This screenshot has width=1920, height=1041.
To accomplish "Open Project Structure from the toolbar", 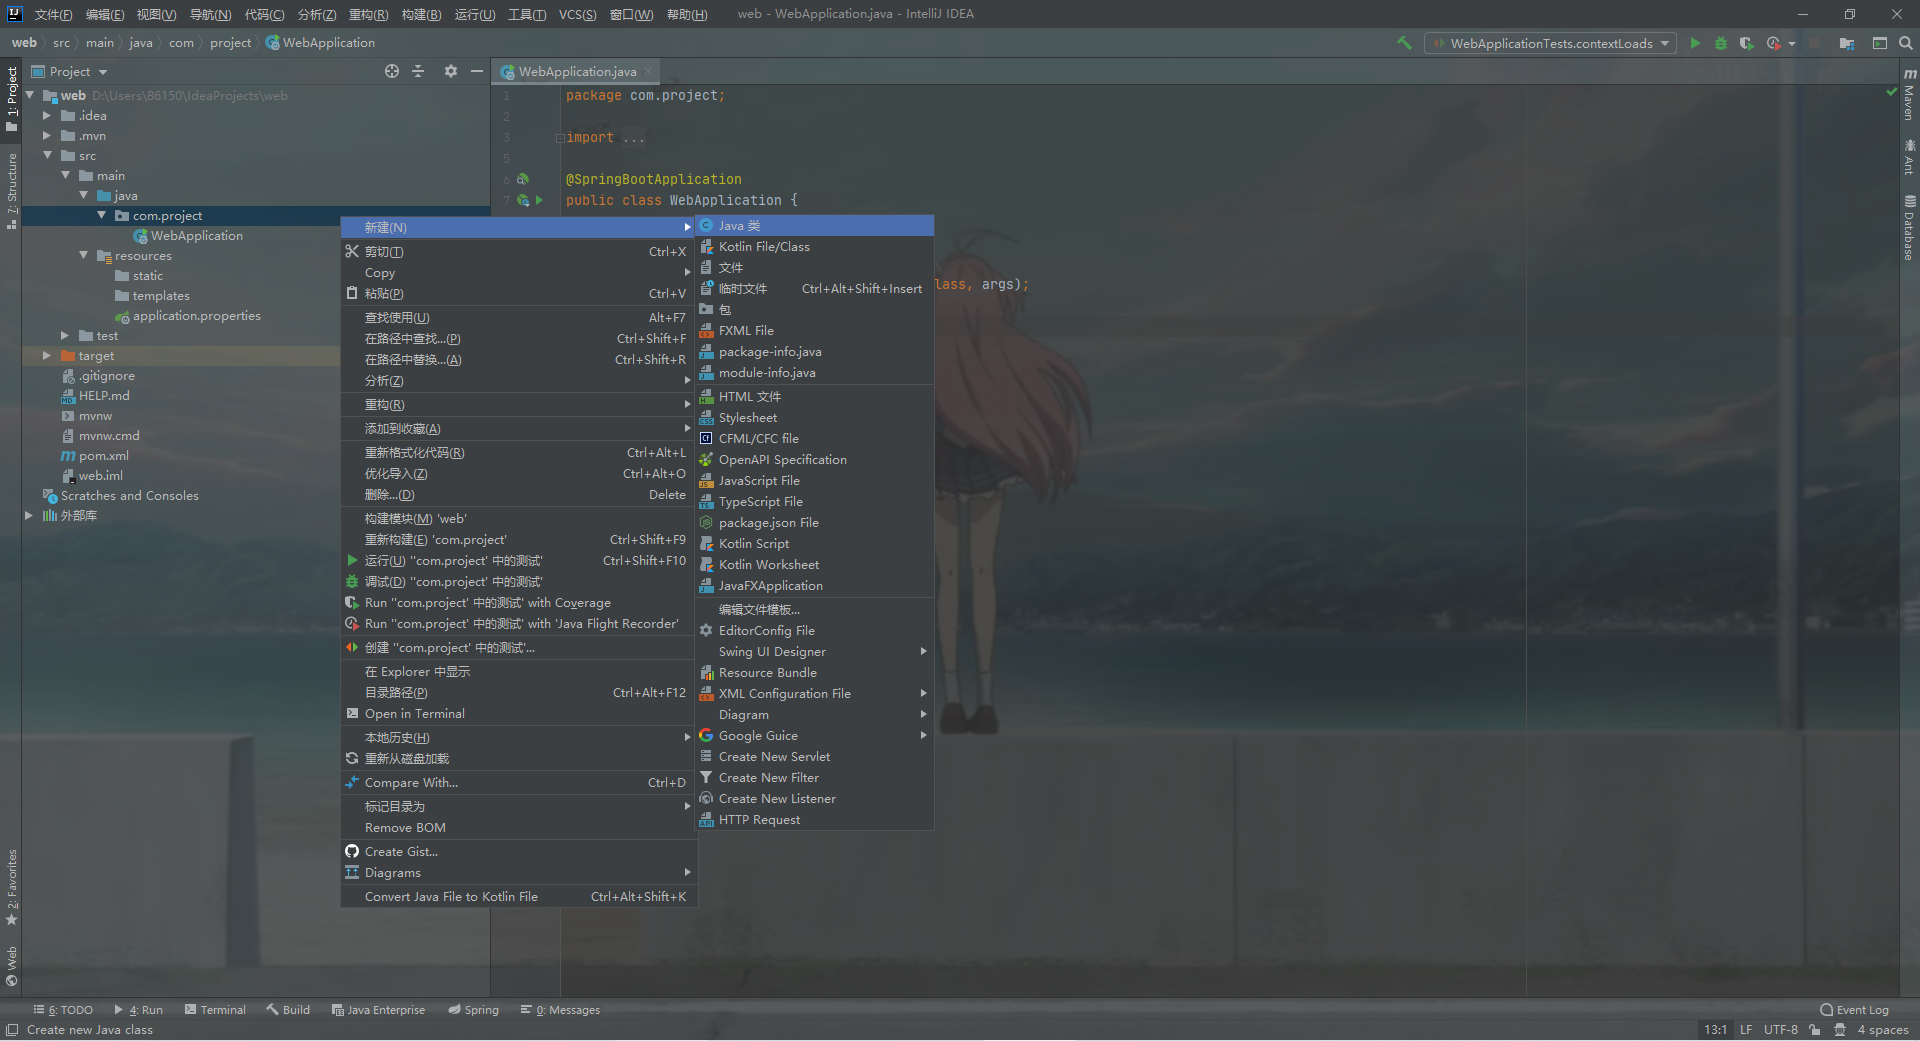I will 1846,43.
